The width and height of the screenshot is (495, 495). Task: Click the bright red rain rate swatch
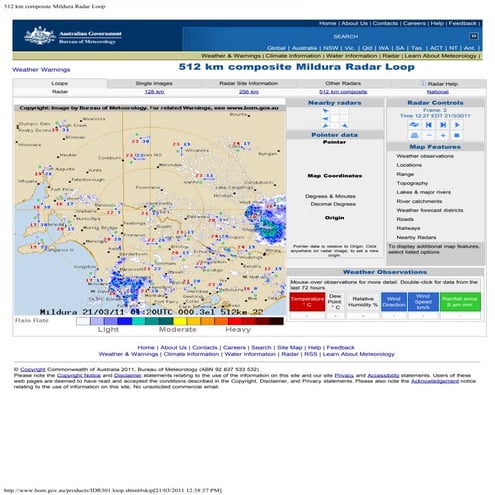pos(235,321)
